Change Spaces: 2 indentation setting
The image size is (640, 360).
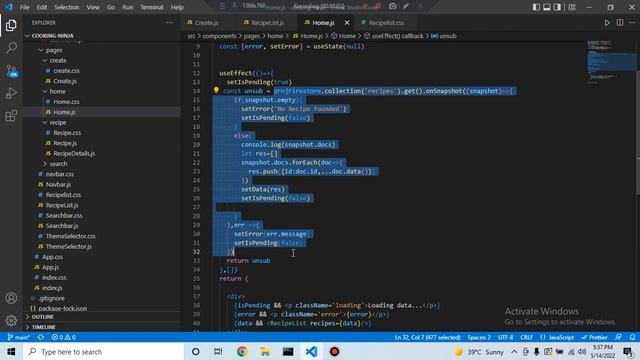click(479, 337)
